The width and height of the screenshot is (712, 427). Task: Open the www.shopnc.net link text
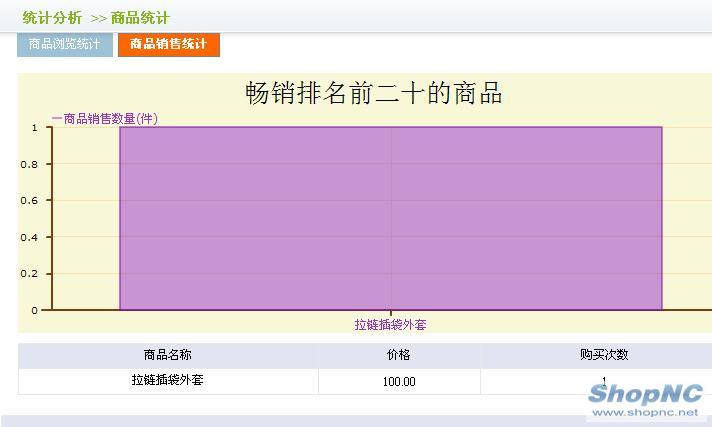[647, 413]
